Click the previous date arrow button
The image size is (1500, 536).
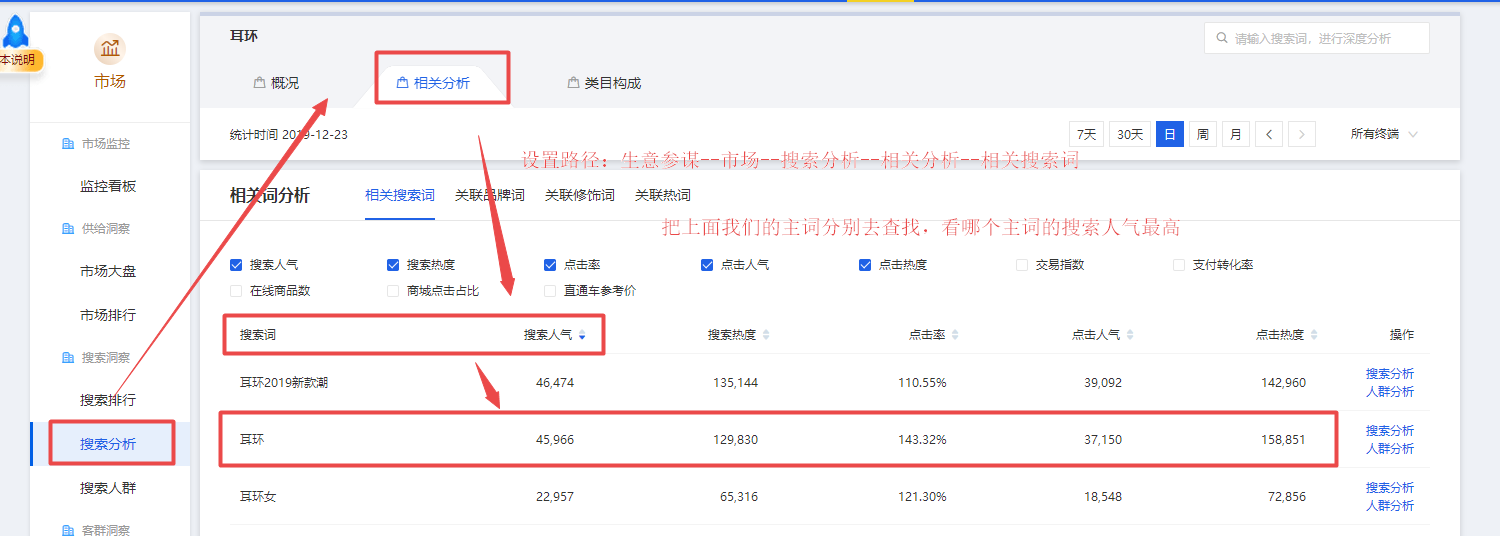tap(1269, 134)
